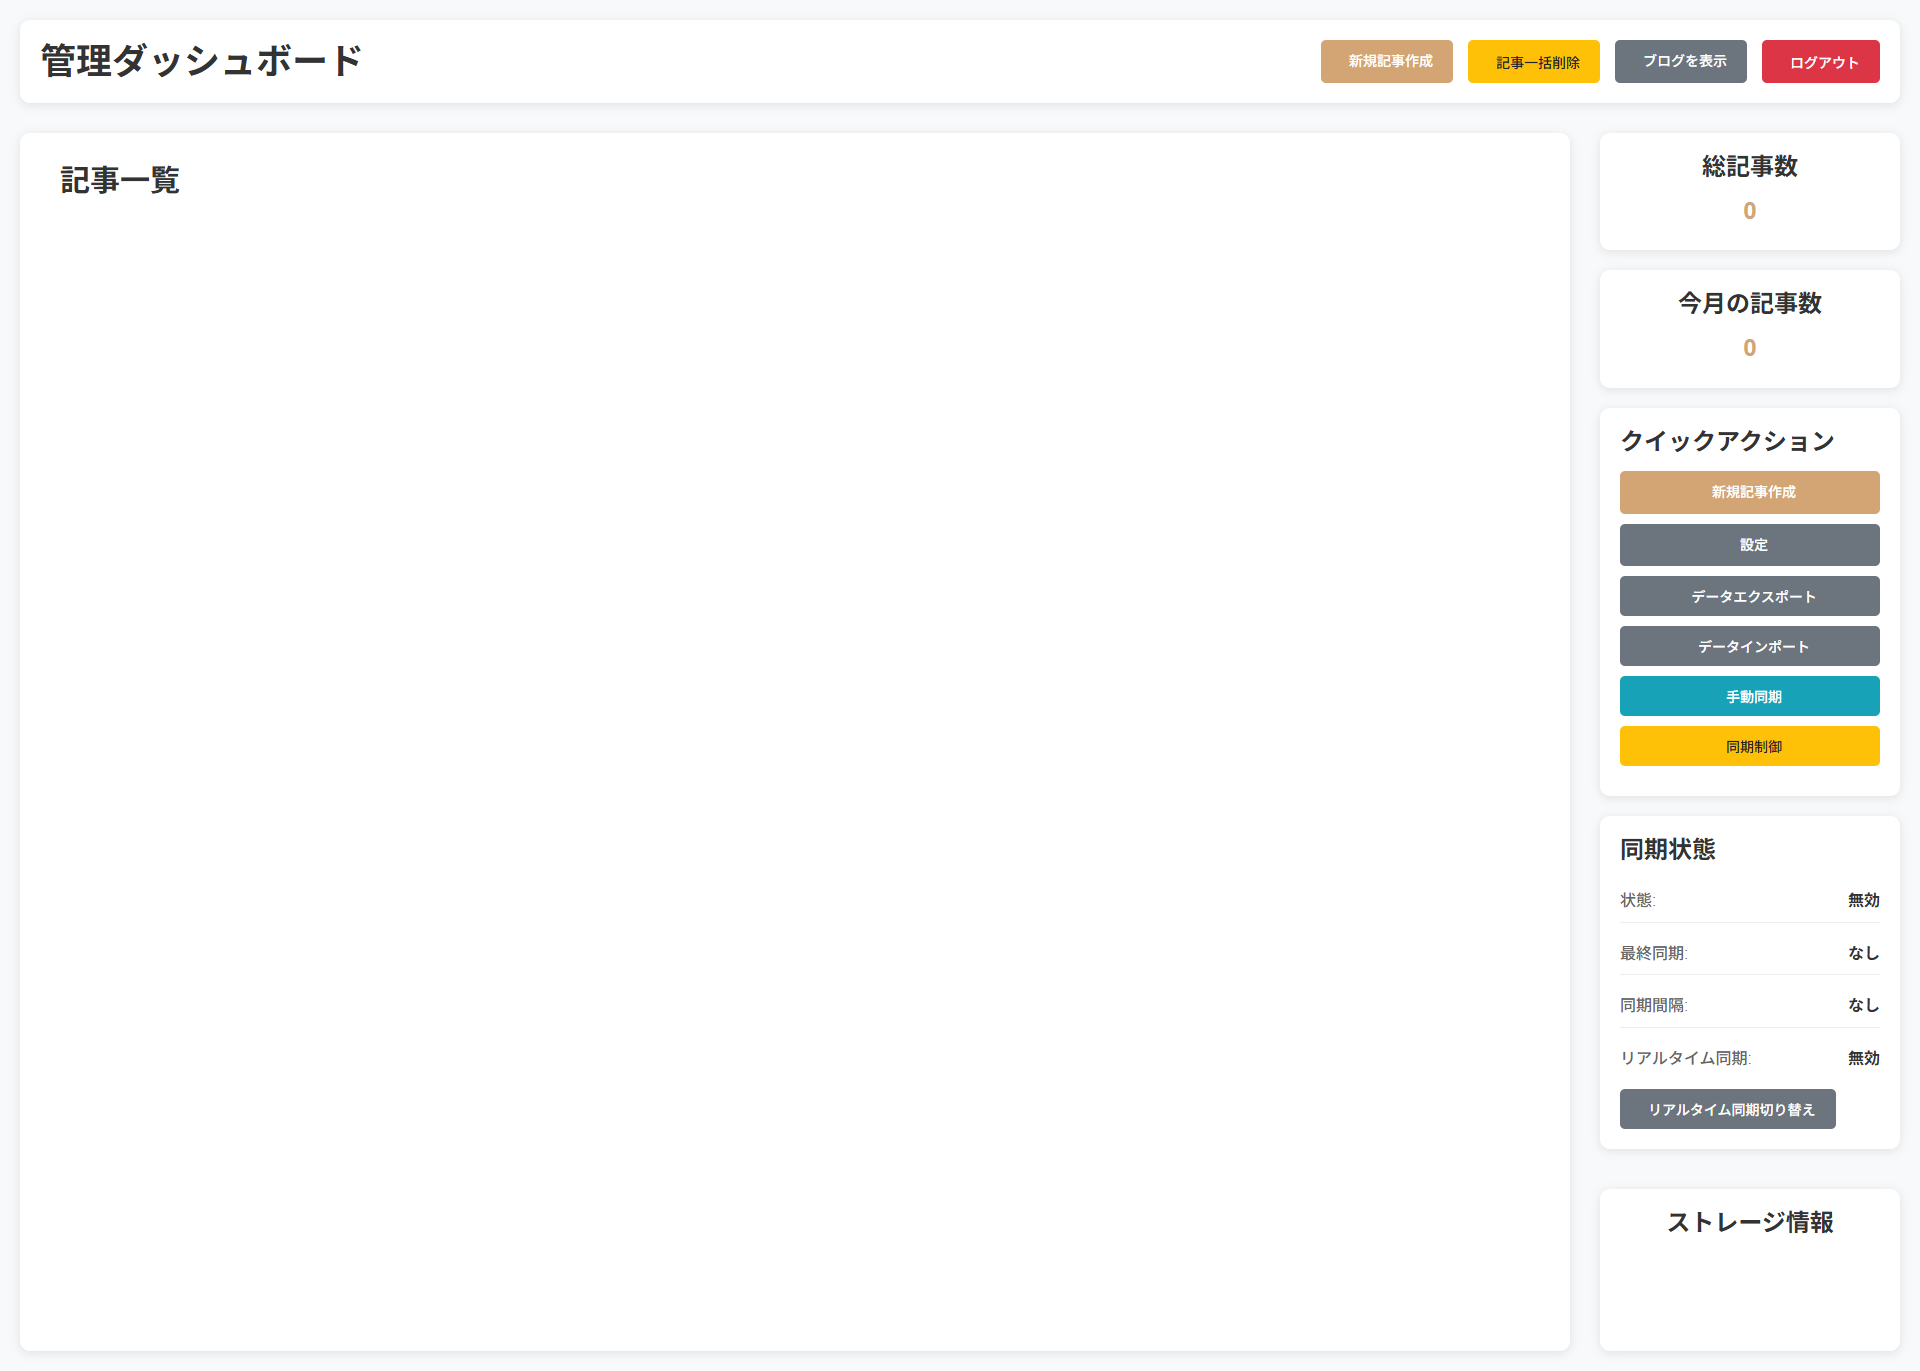Log out with the red ログアウト button

pos(1820,62)
